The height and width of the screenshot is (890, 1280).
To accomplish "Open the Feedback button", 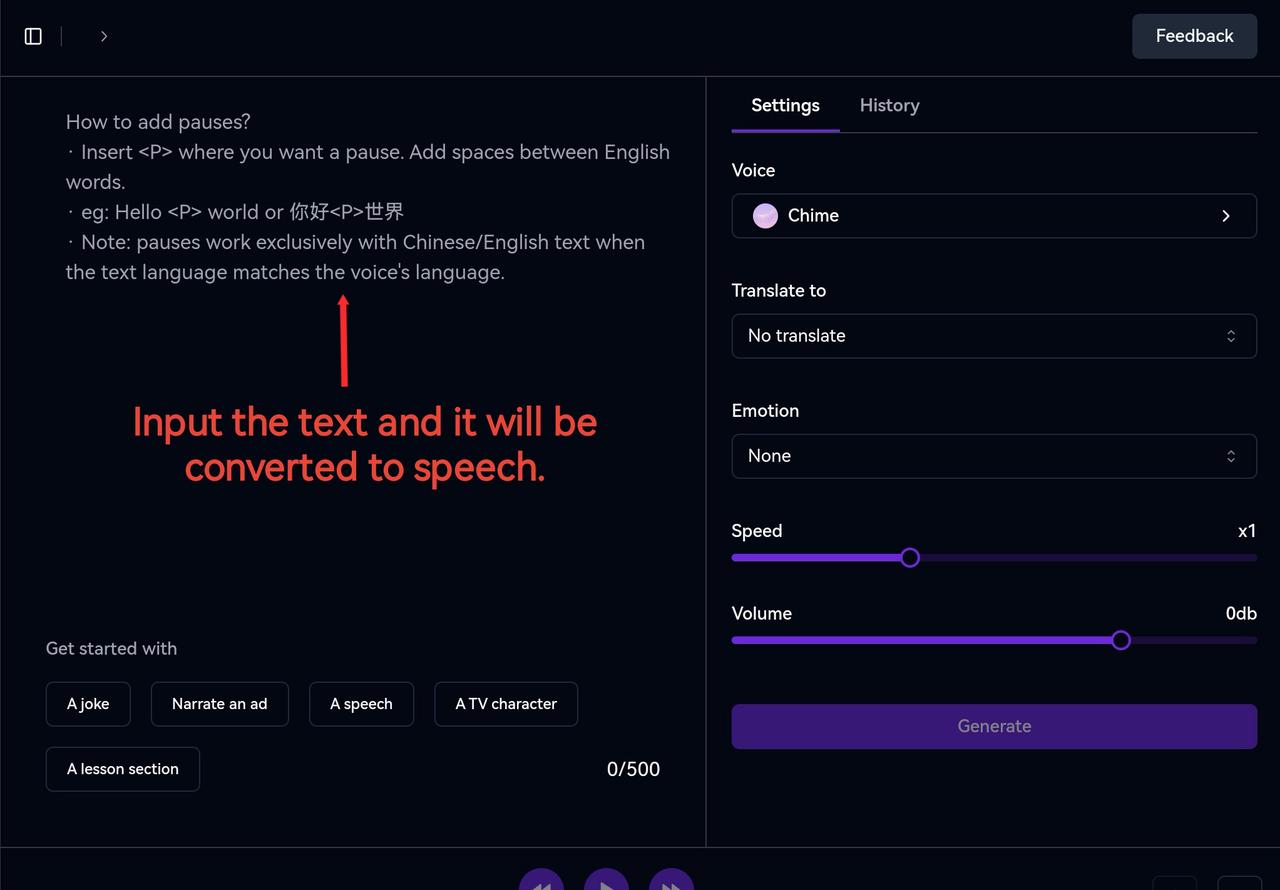I will [1194, 36].
